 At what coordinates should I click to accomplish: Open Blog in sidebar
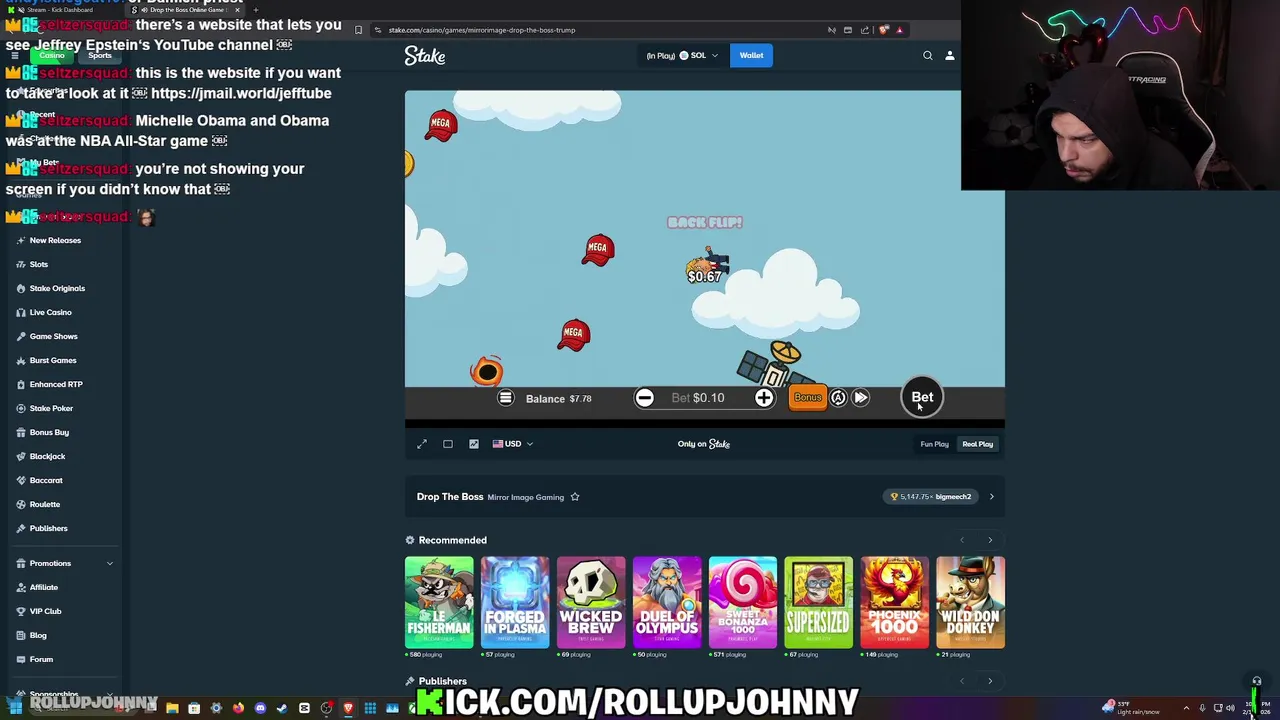coord(63,635)
